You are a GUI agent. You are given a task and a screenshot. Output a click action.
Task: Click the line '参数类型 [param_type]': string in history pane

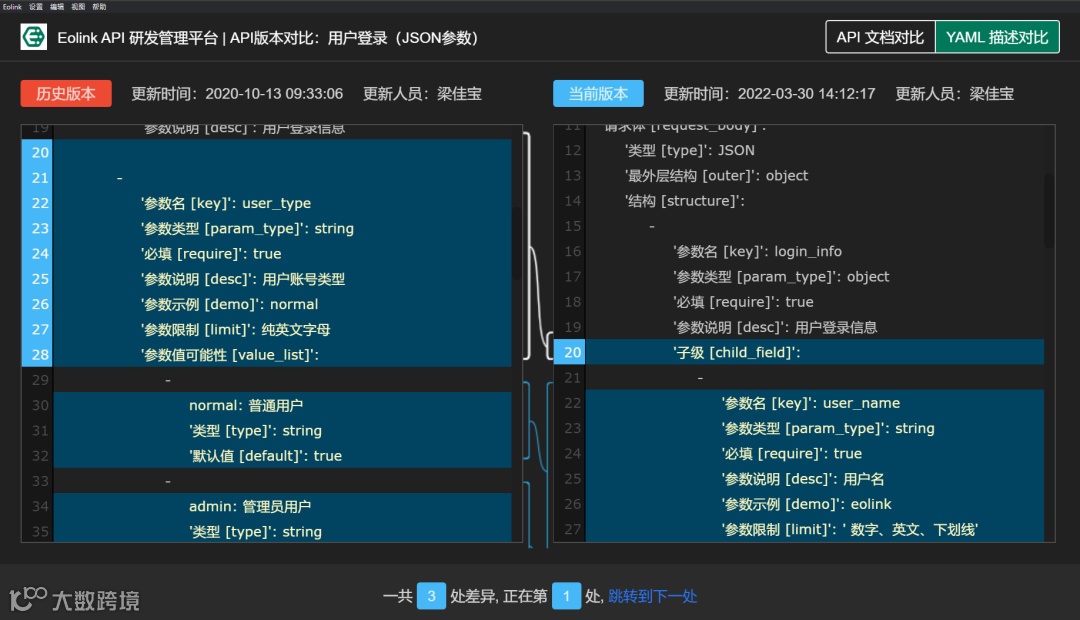pyautogui.click(x=247, y=228)
